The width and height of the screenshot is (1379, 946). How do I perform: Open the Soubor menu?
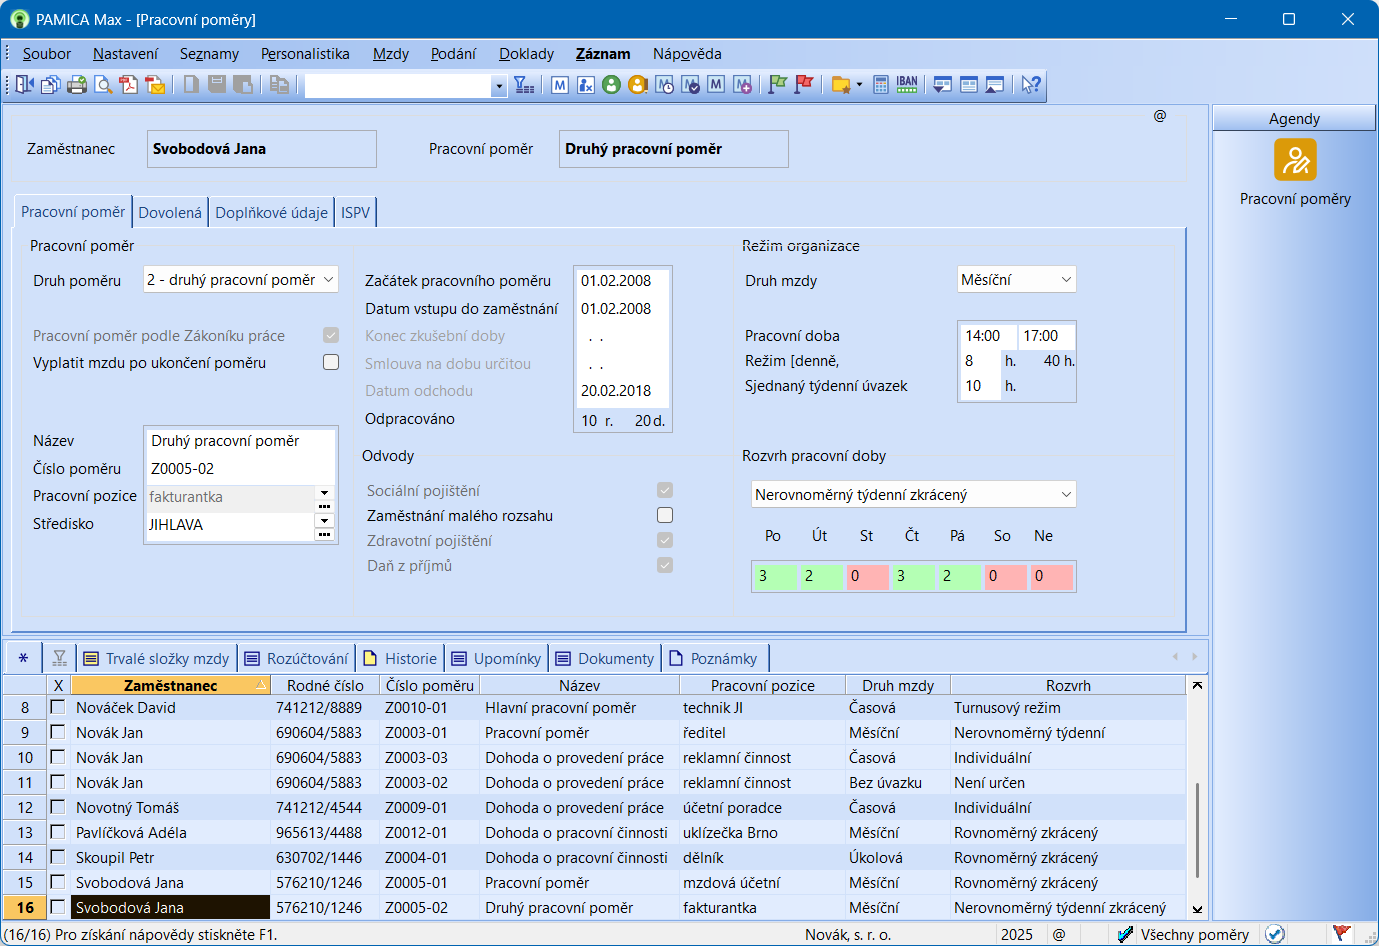[x=47, y=54]
